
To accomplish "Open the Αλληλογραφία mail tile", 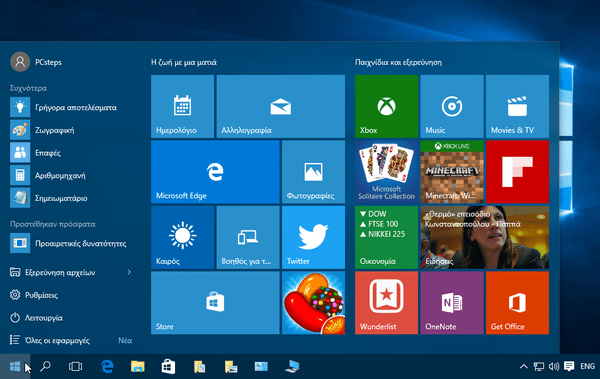I will pos(280,106).
